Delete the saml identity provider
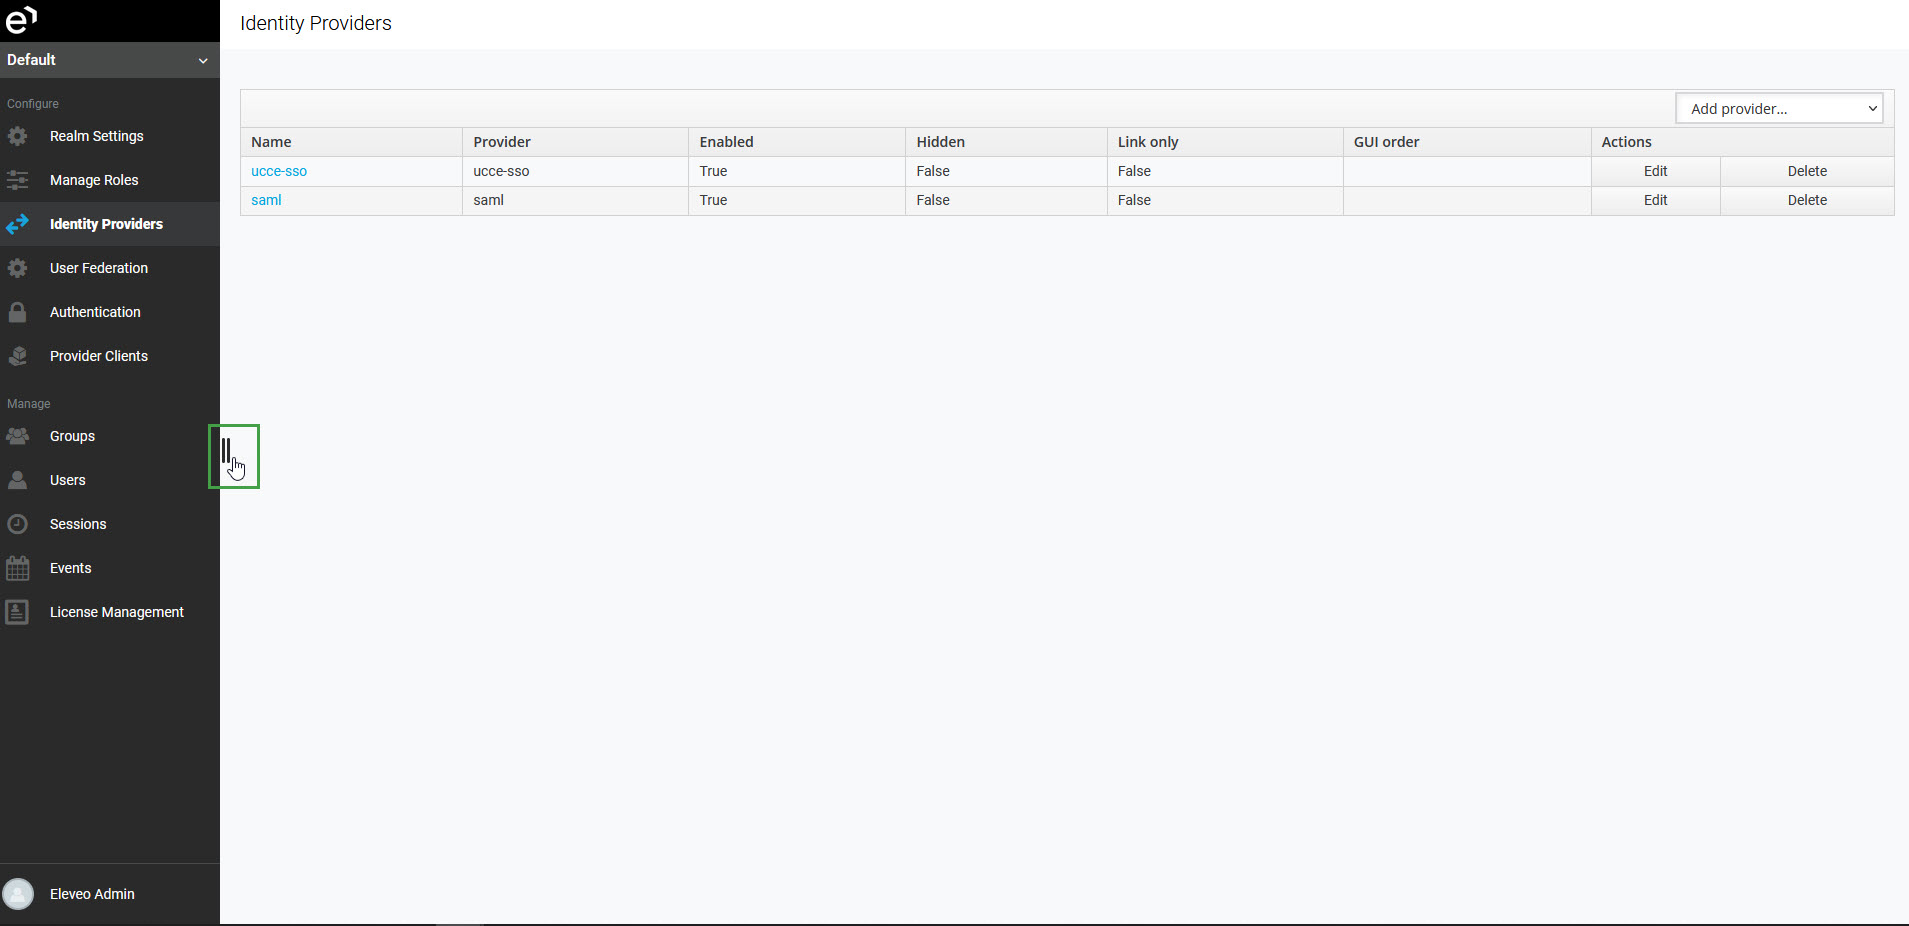The width and height of the screenshot is (1909, 926). (x=1806, y=200)
